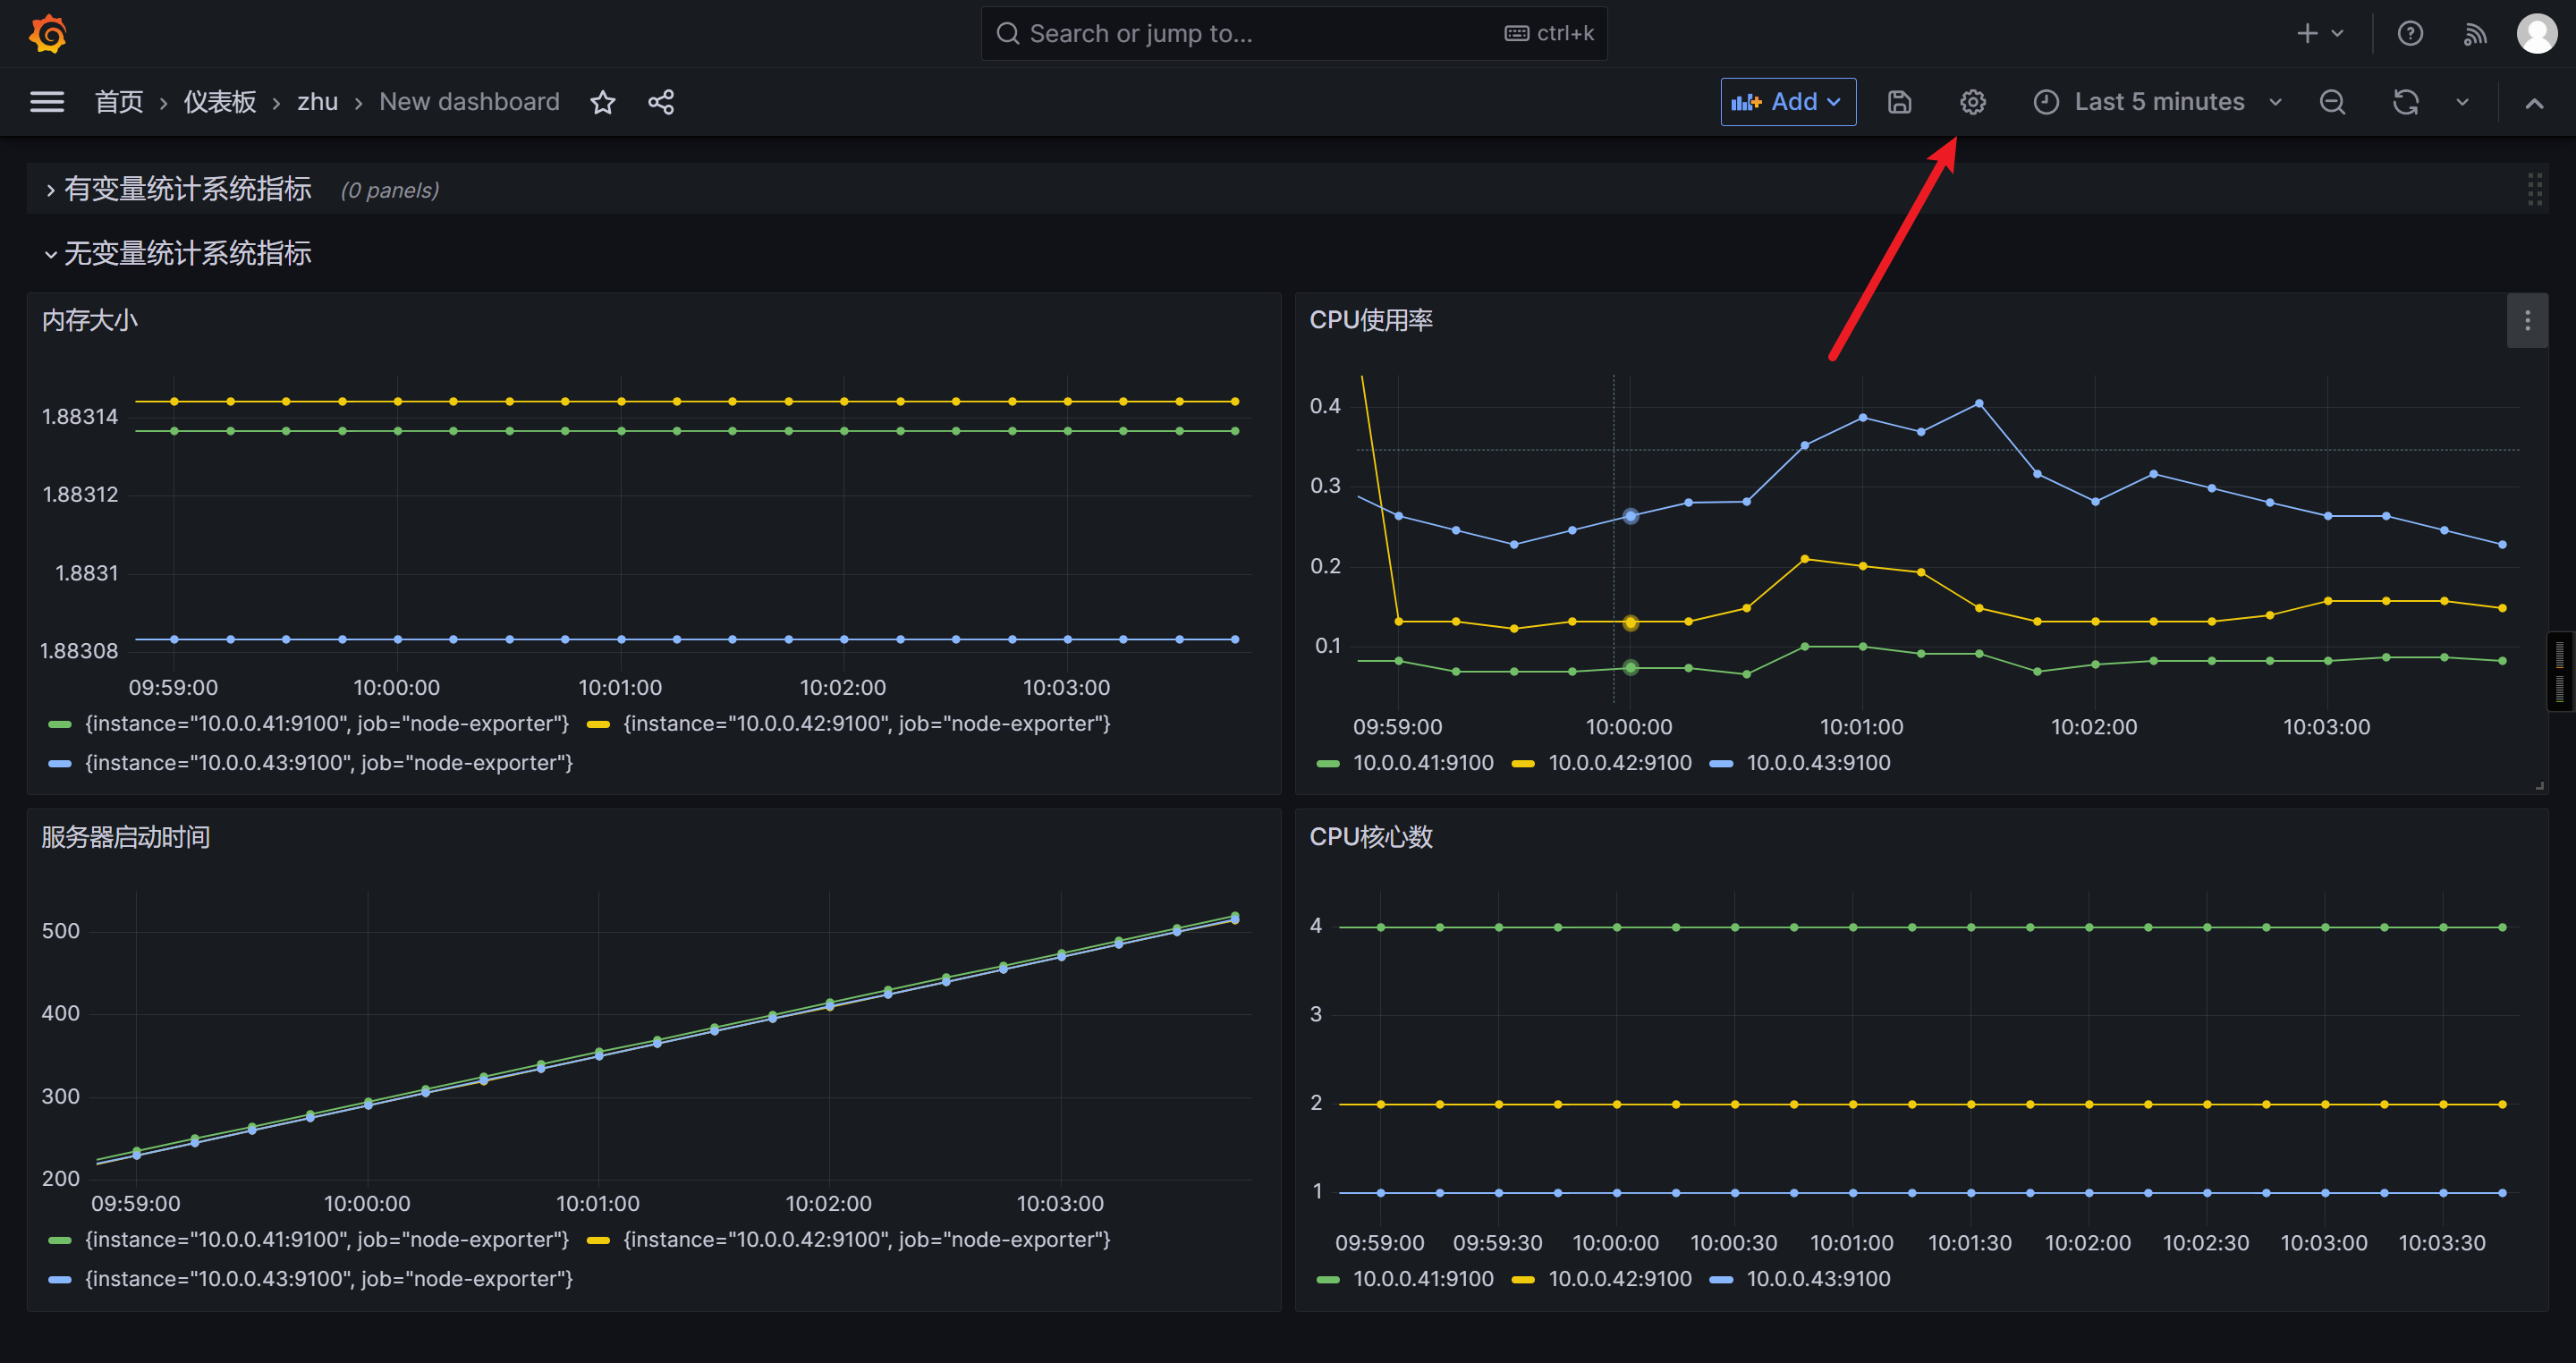Toggle 10.0.0.43:9100 series in CPU核心数 legend

[x=1817, y=1279]
